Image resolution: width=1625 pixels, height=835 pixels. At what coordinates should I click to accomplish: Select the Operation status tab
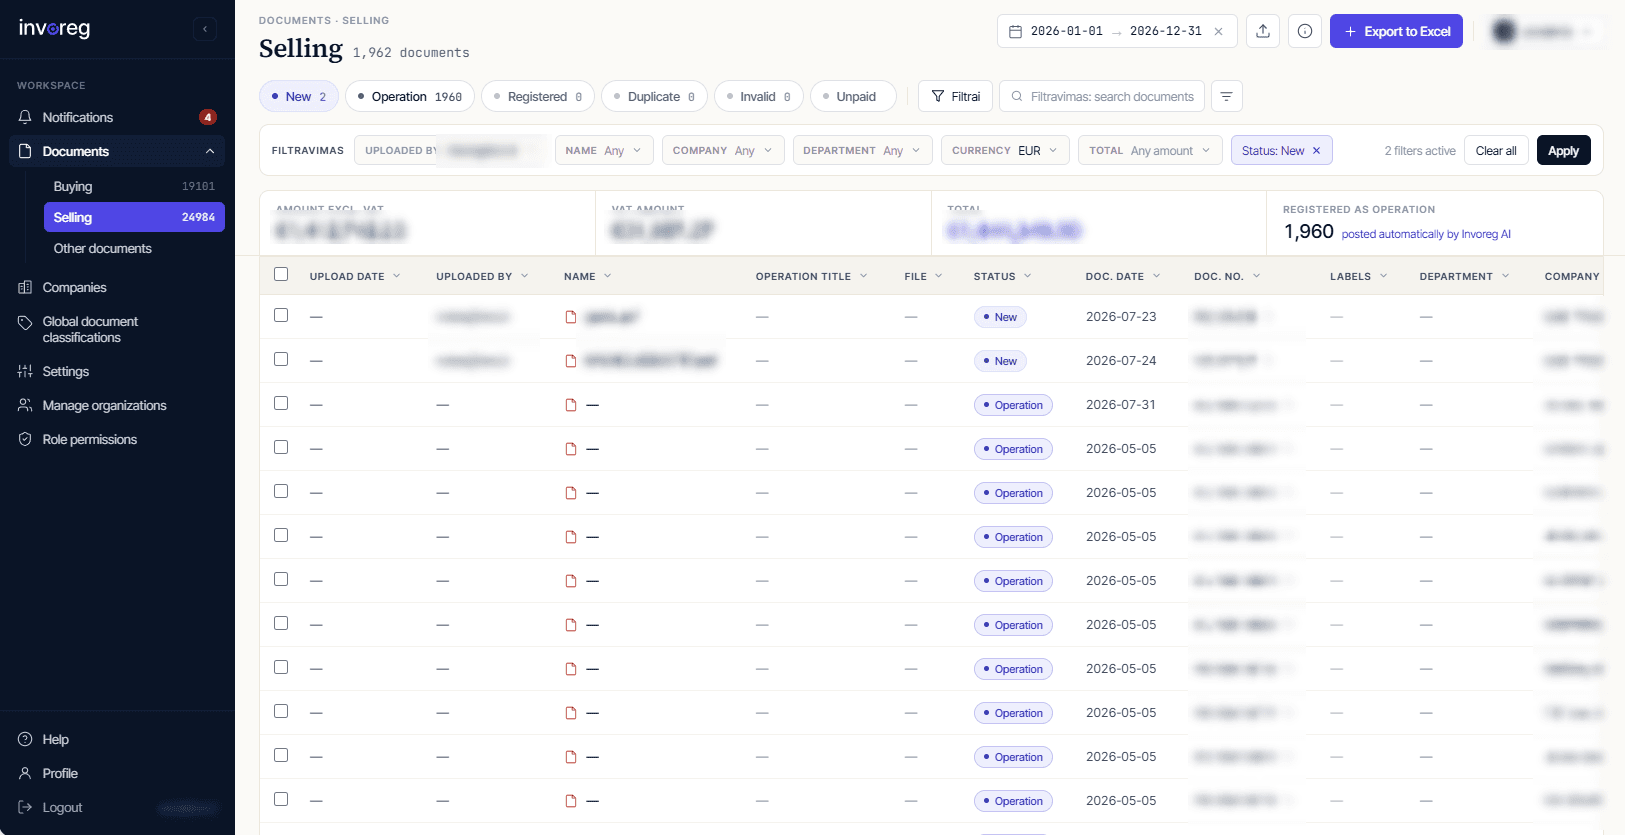point(410,96)
